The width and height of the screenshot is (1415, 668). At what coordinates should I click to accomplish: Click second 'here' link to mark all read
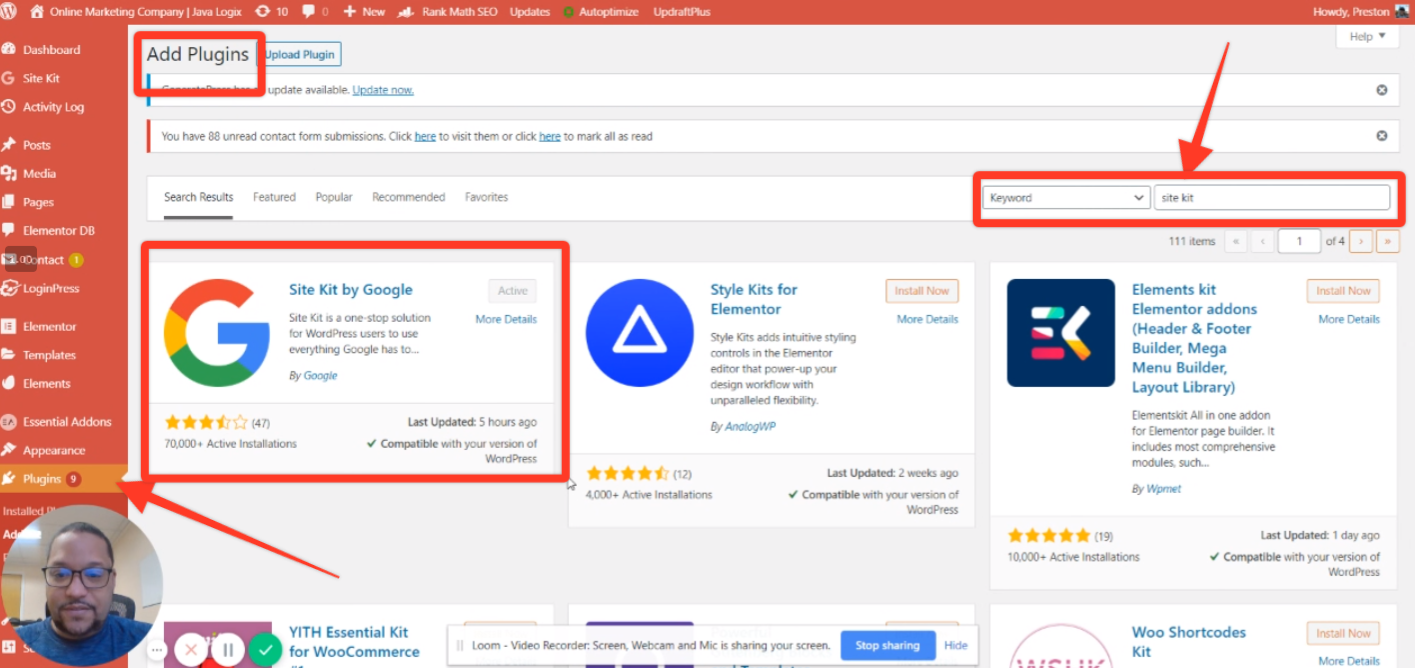pos(550,136)
